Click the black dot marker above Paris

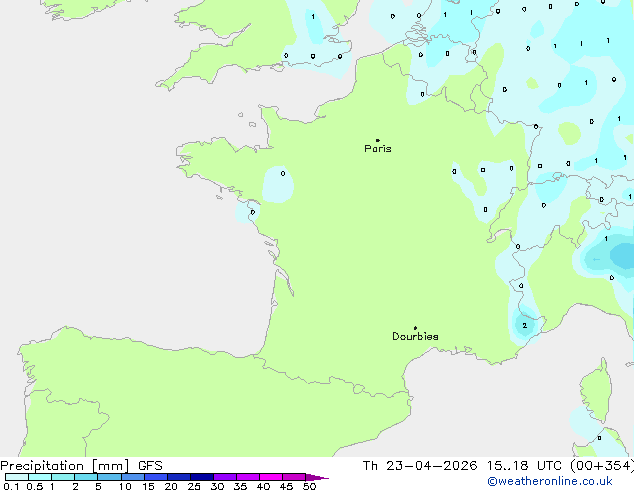click(378, 140)
